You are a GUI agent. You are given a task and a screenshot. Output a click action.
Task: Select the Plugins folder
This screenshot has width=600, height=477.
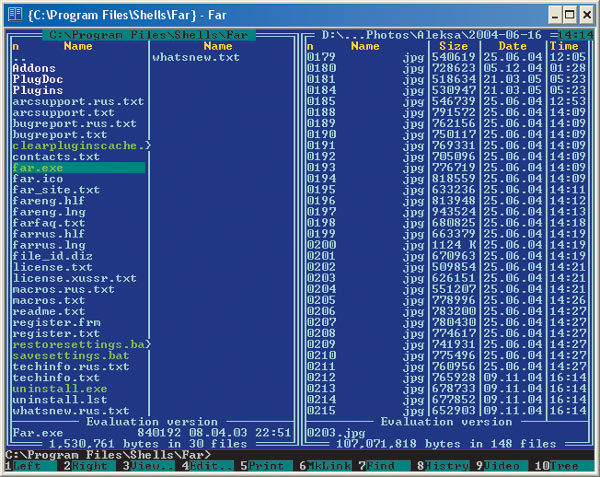38,90
